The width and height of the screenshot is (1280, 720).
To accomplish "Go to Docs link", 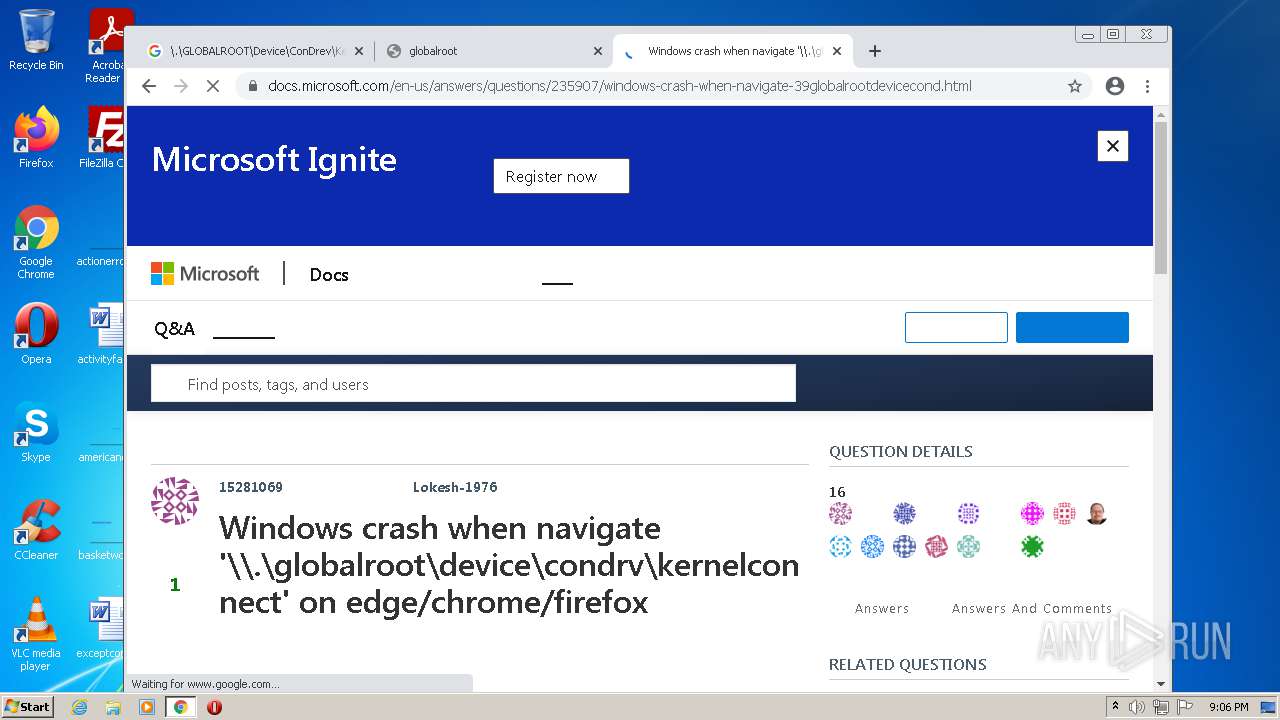I will (x=329, y=275).
